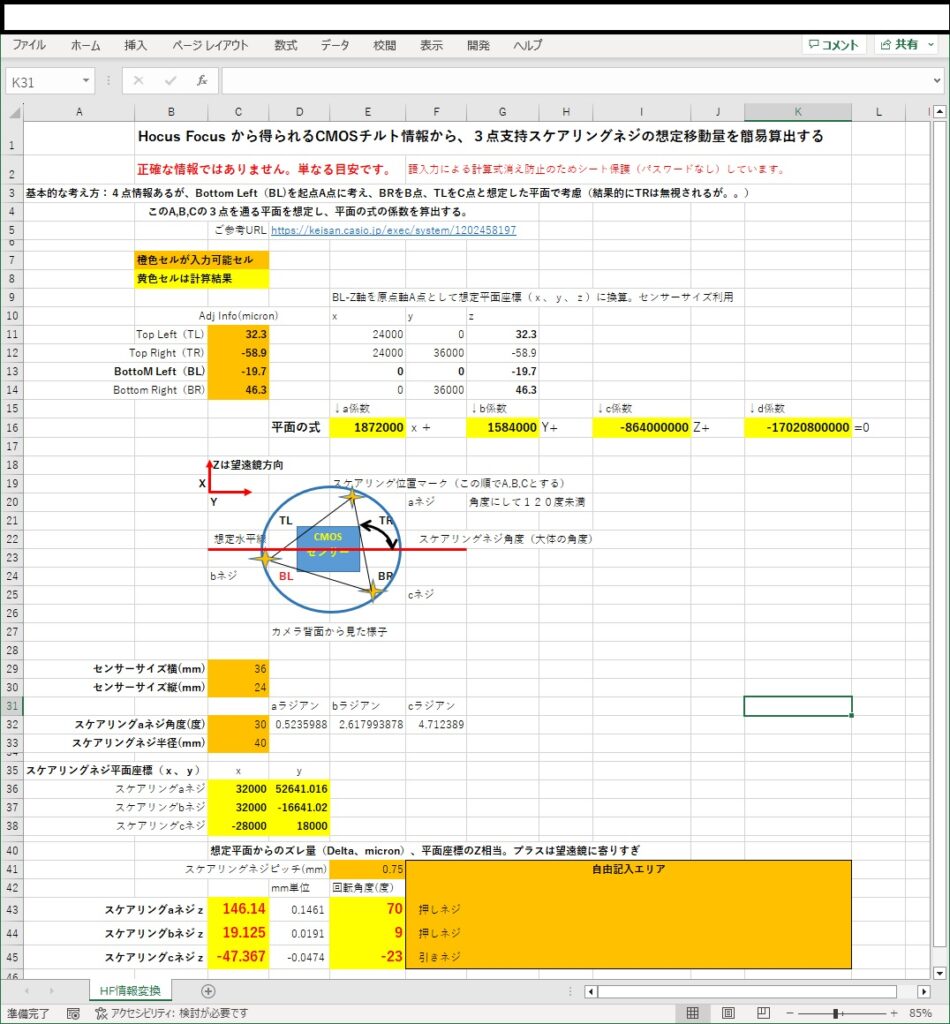Select sensor height input cell 24

pyautogui.click(x=238, y=687)
